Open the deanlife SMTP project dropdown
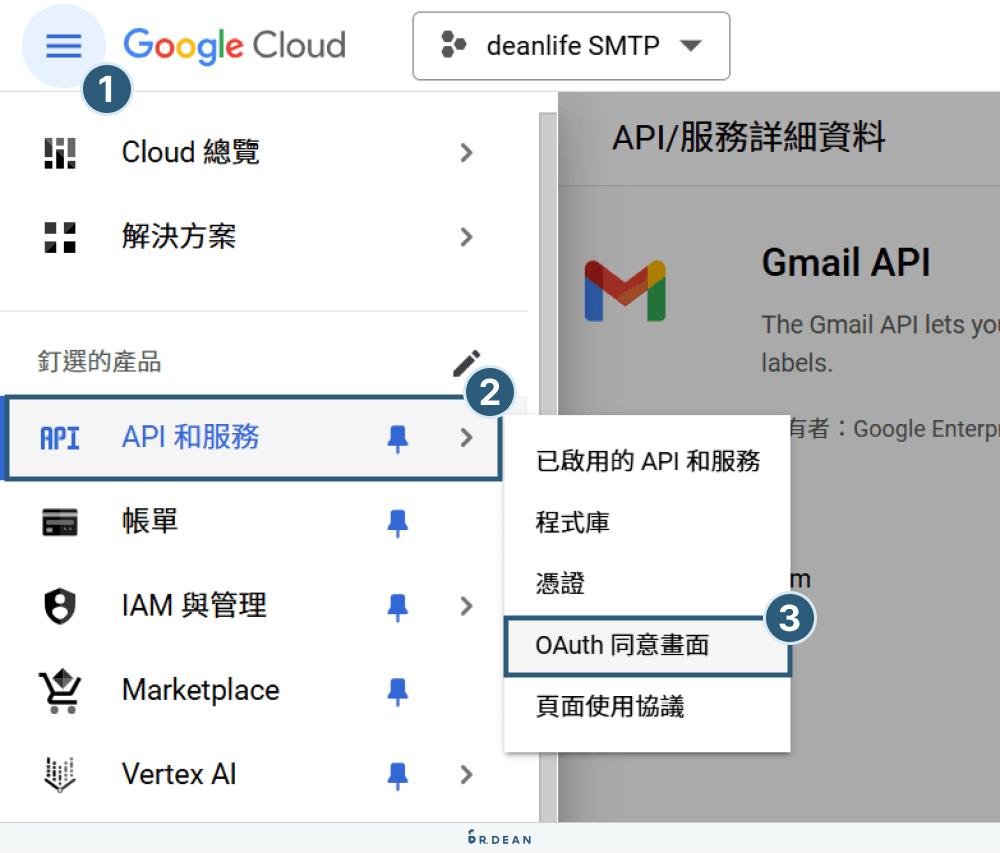Image resolution: width=1000 pixels, height=853 pixels. point(570,46)
